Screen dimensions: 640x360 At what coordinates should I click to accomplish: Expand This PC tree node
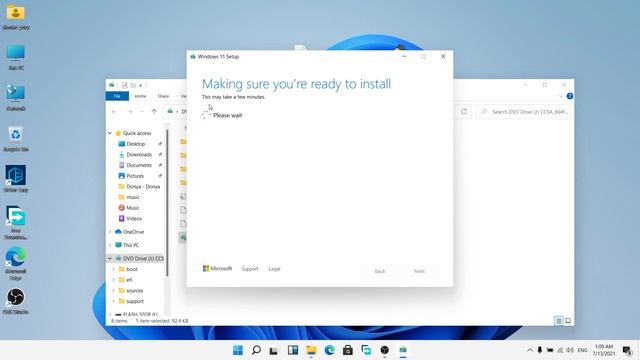(110, 245)
